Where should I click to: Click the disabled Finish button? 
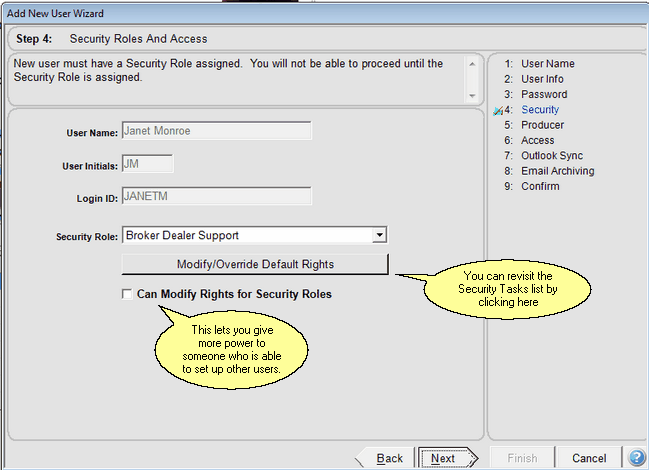pos(522,458)
